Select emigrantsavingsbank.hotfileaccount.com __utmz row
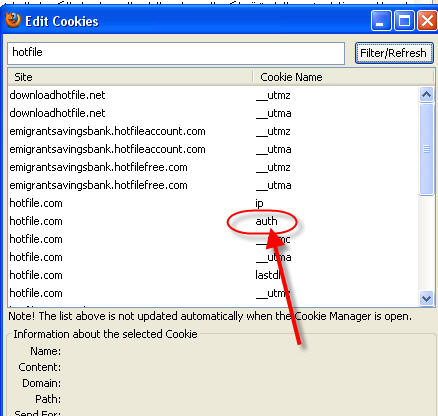The image size is (438, 416). [213, 131]
